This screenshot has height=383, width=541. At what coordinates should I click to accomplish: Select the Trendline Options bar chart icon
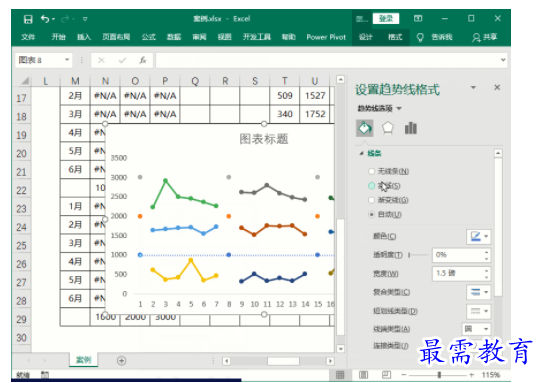[411, 128]
